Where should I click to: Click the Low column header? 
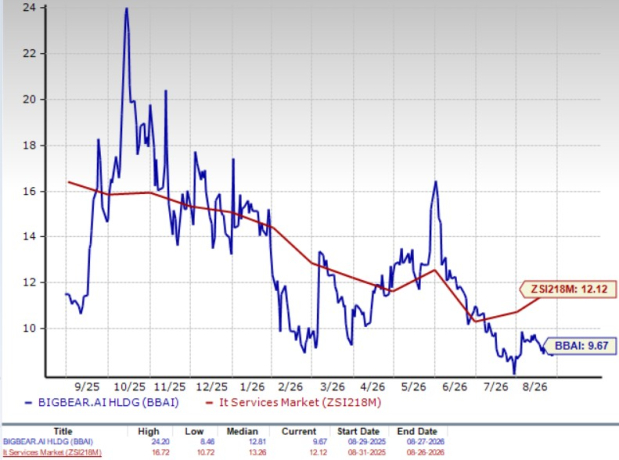[x=194, y=431]
